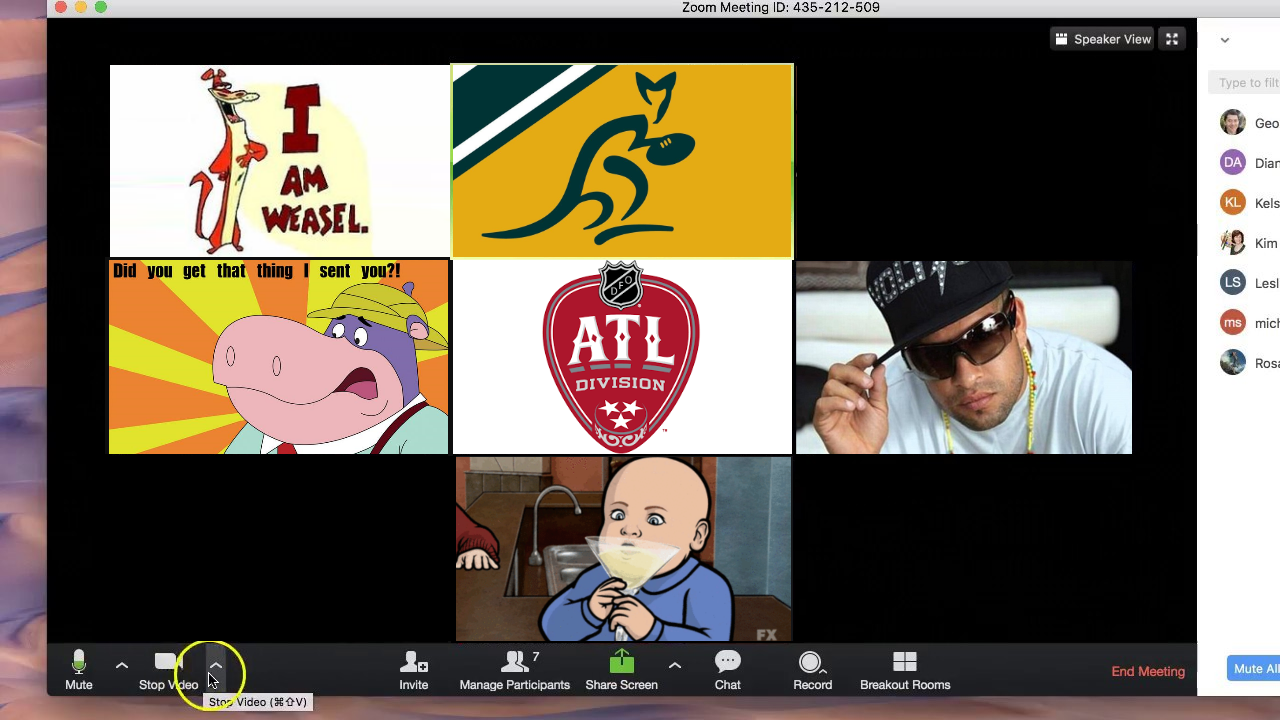1280x720 pixels.
Task: Open Manage Participants panel
Action: (x=515, y=670)
